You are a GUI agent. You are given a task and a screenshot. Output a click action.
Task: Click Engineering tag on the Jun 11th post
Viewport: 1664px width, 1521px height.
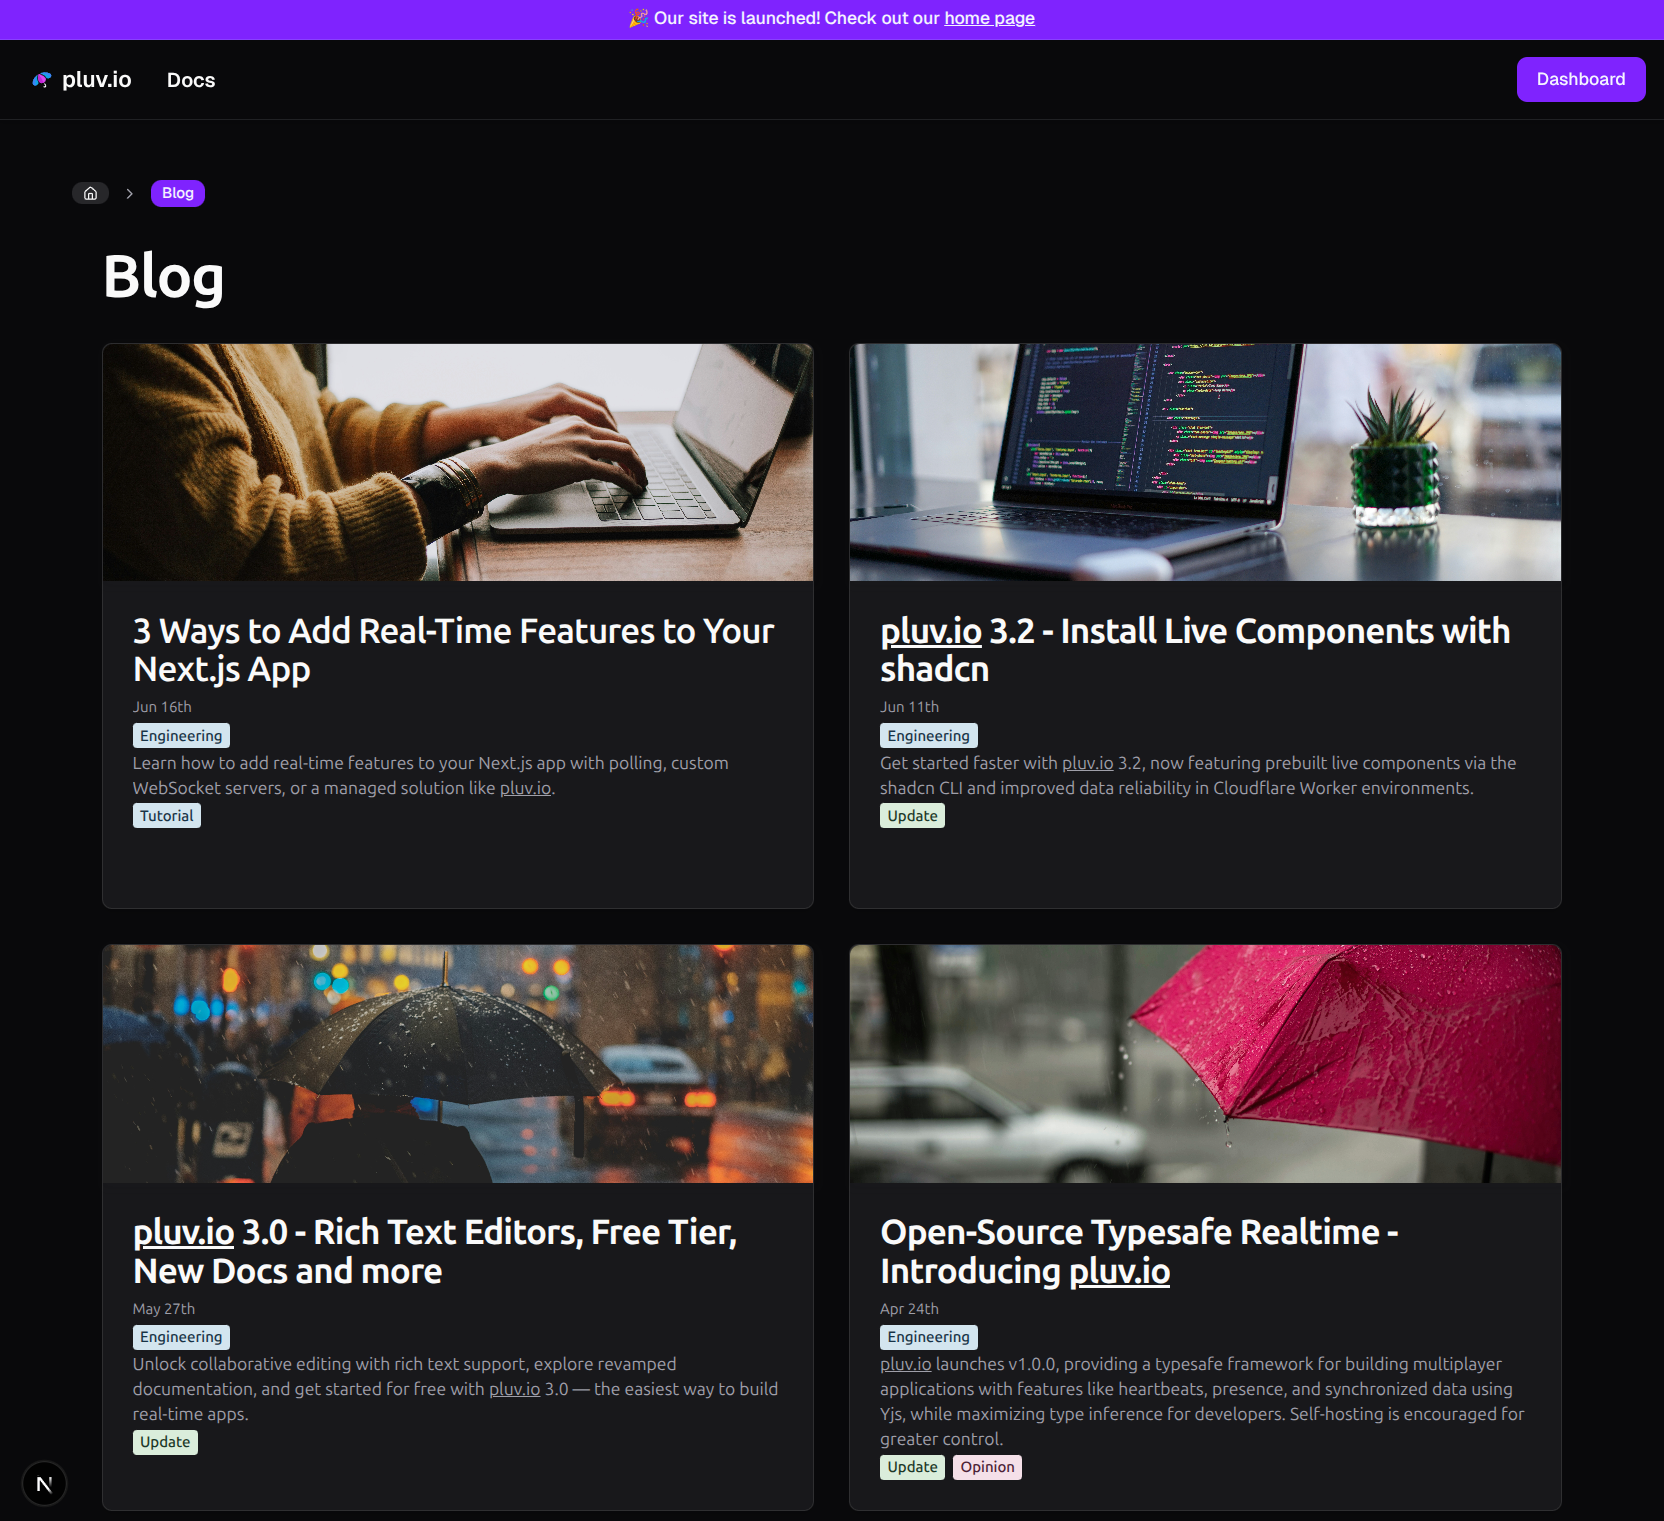[x=929, y=736]
